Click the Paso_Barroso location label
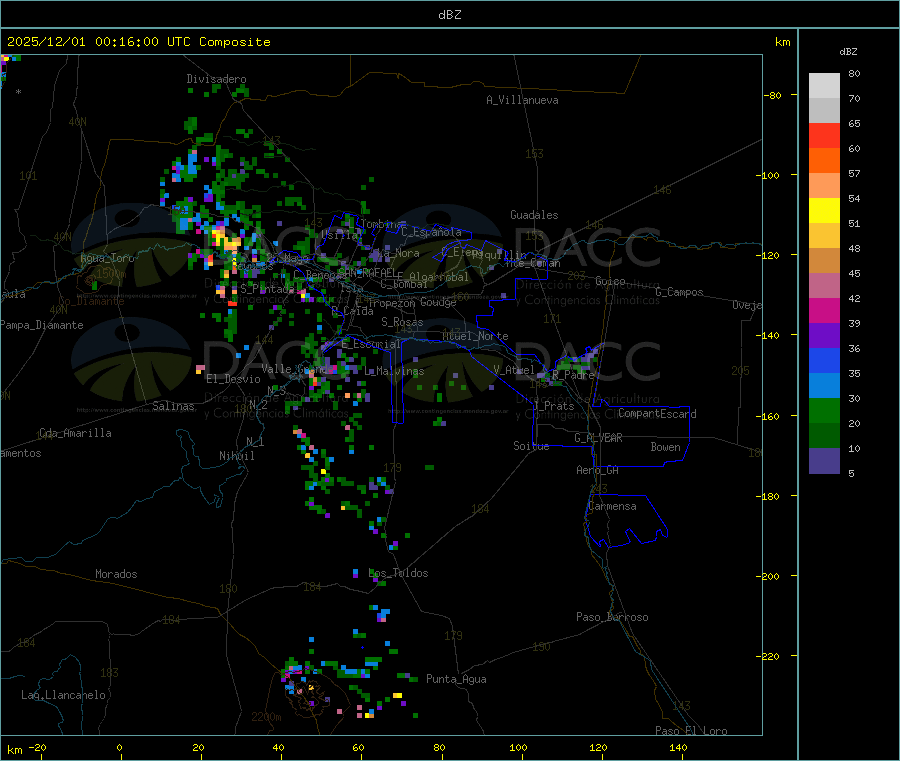 (x=612, y=617)
